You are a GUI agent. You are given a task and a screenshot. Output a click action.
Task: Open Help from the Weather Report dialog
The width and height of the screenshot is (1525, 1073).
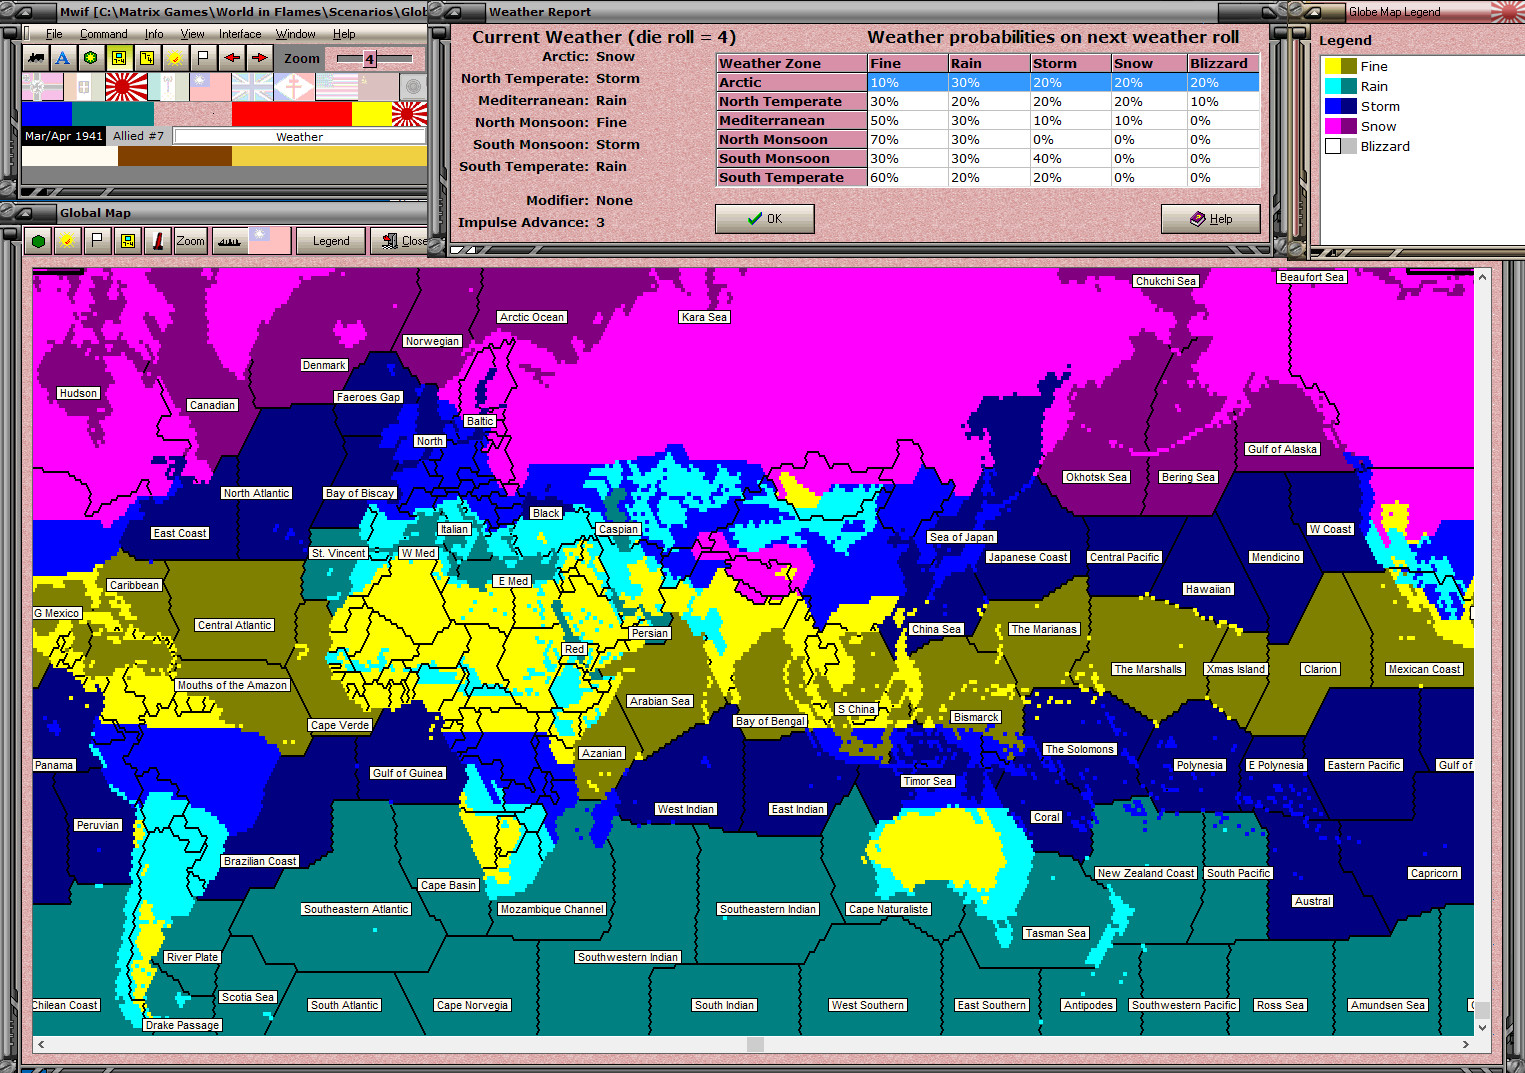click(1211, 219)
